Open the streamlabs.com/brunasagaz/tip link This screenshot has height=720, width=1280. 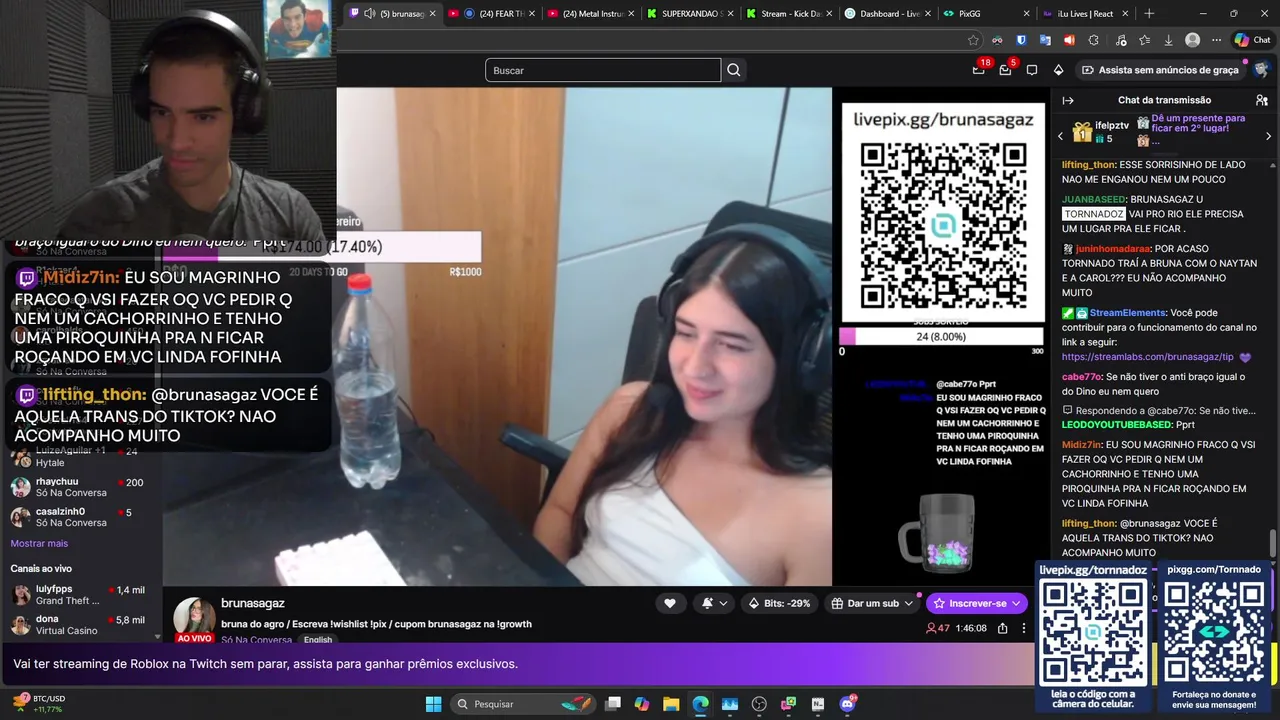click(x=1147, y=357)
